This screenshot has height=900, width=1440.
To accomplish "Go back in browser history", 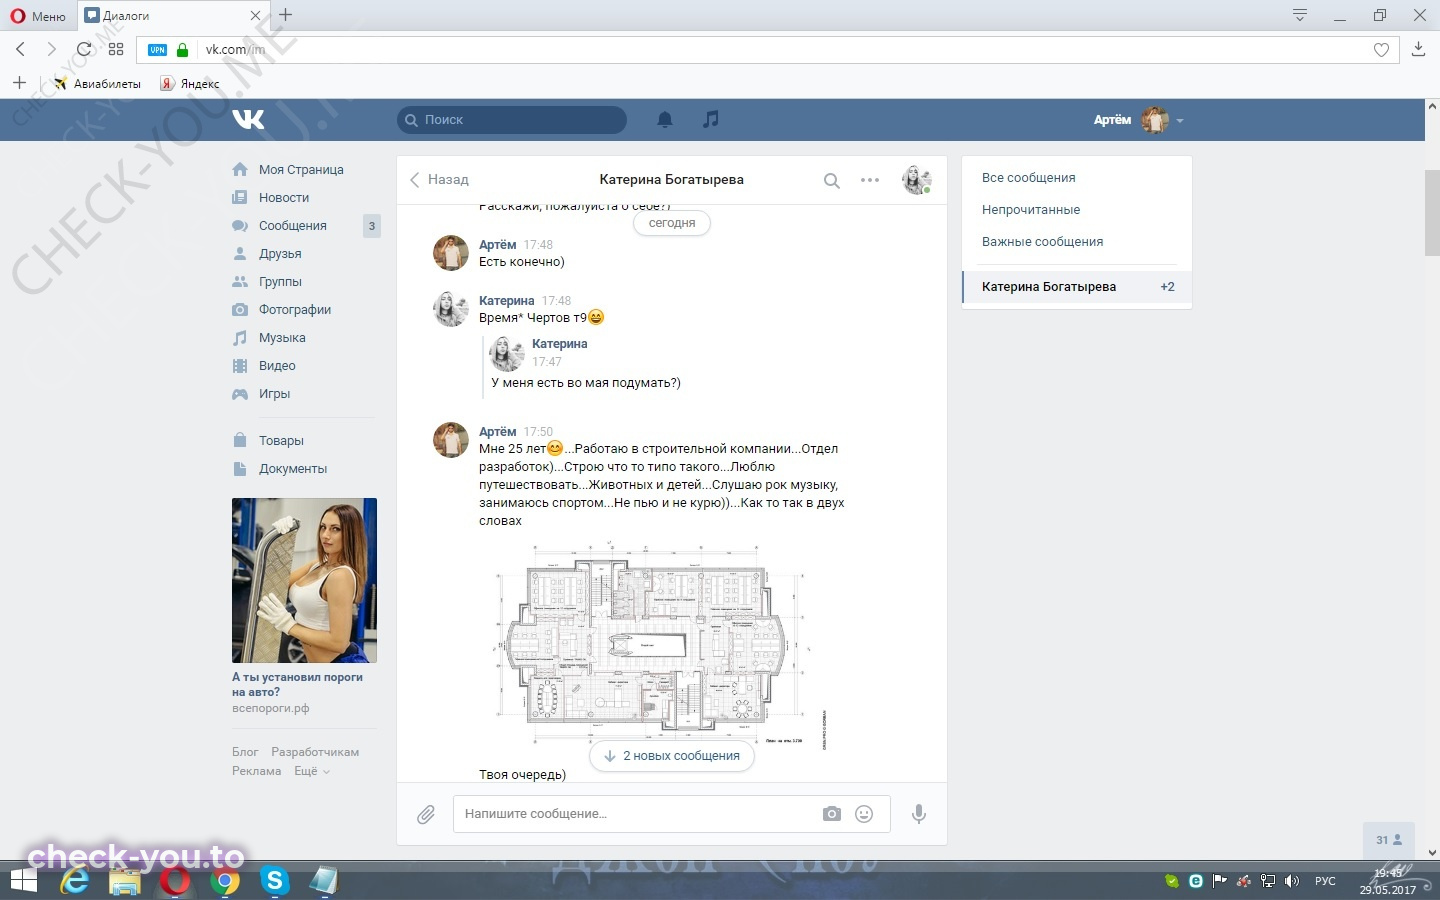I will coord(21,49).
